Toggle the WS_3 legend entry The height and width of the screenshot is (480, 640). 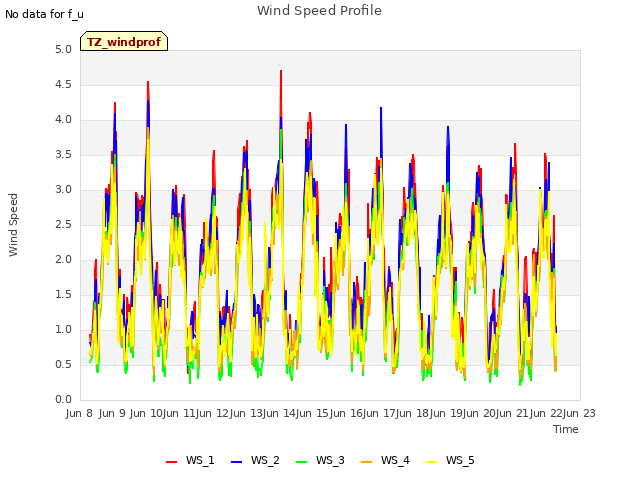[320, 460]
